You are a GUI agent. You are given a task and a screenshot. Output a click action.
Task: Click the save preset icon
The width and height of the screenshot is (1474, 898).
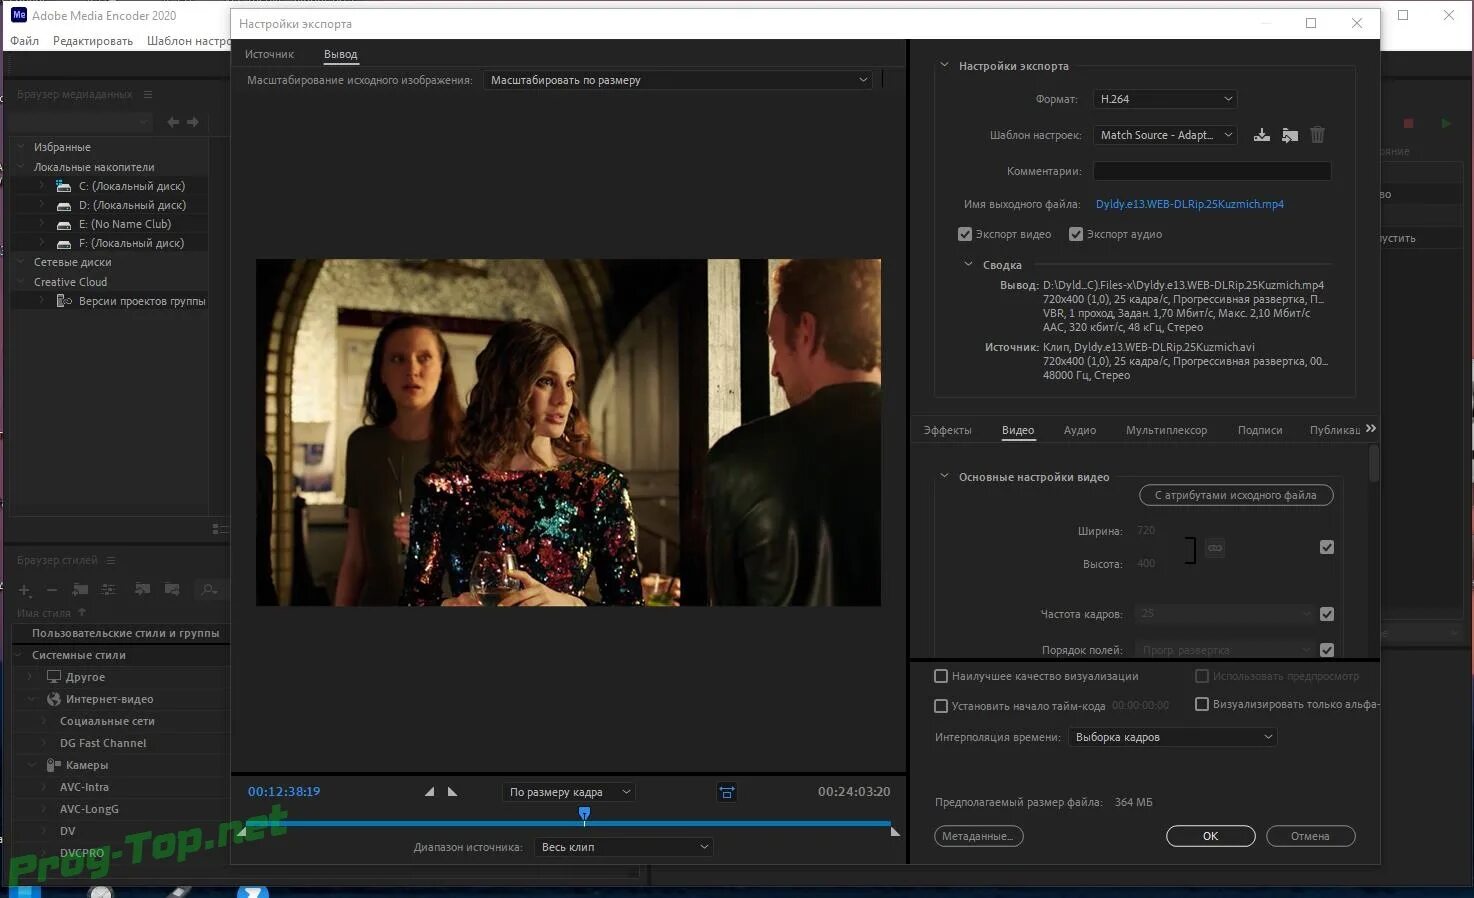click(1262, 135)
